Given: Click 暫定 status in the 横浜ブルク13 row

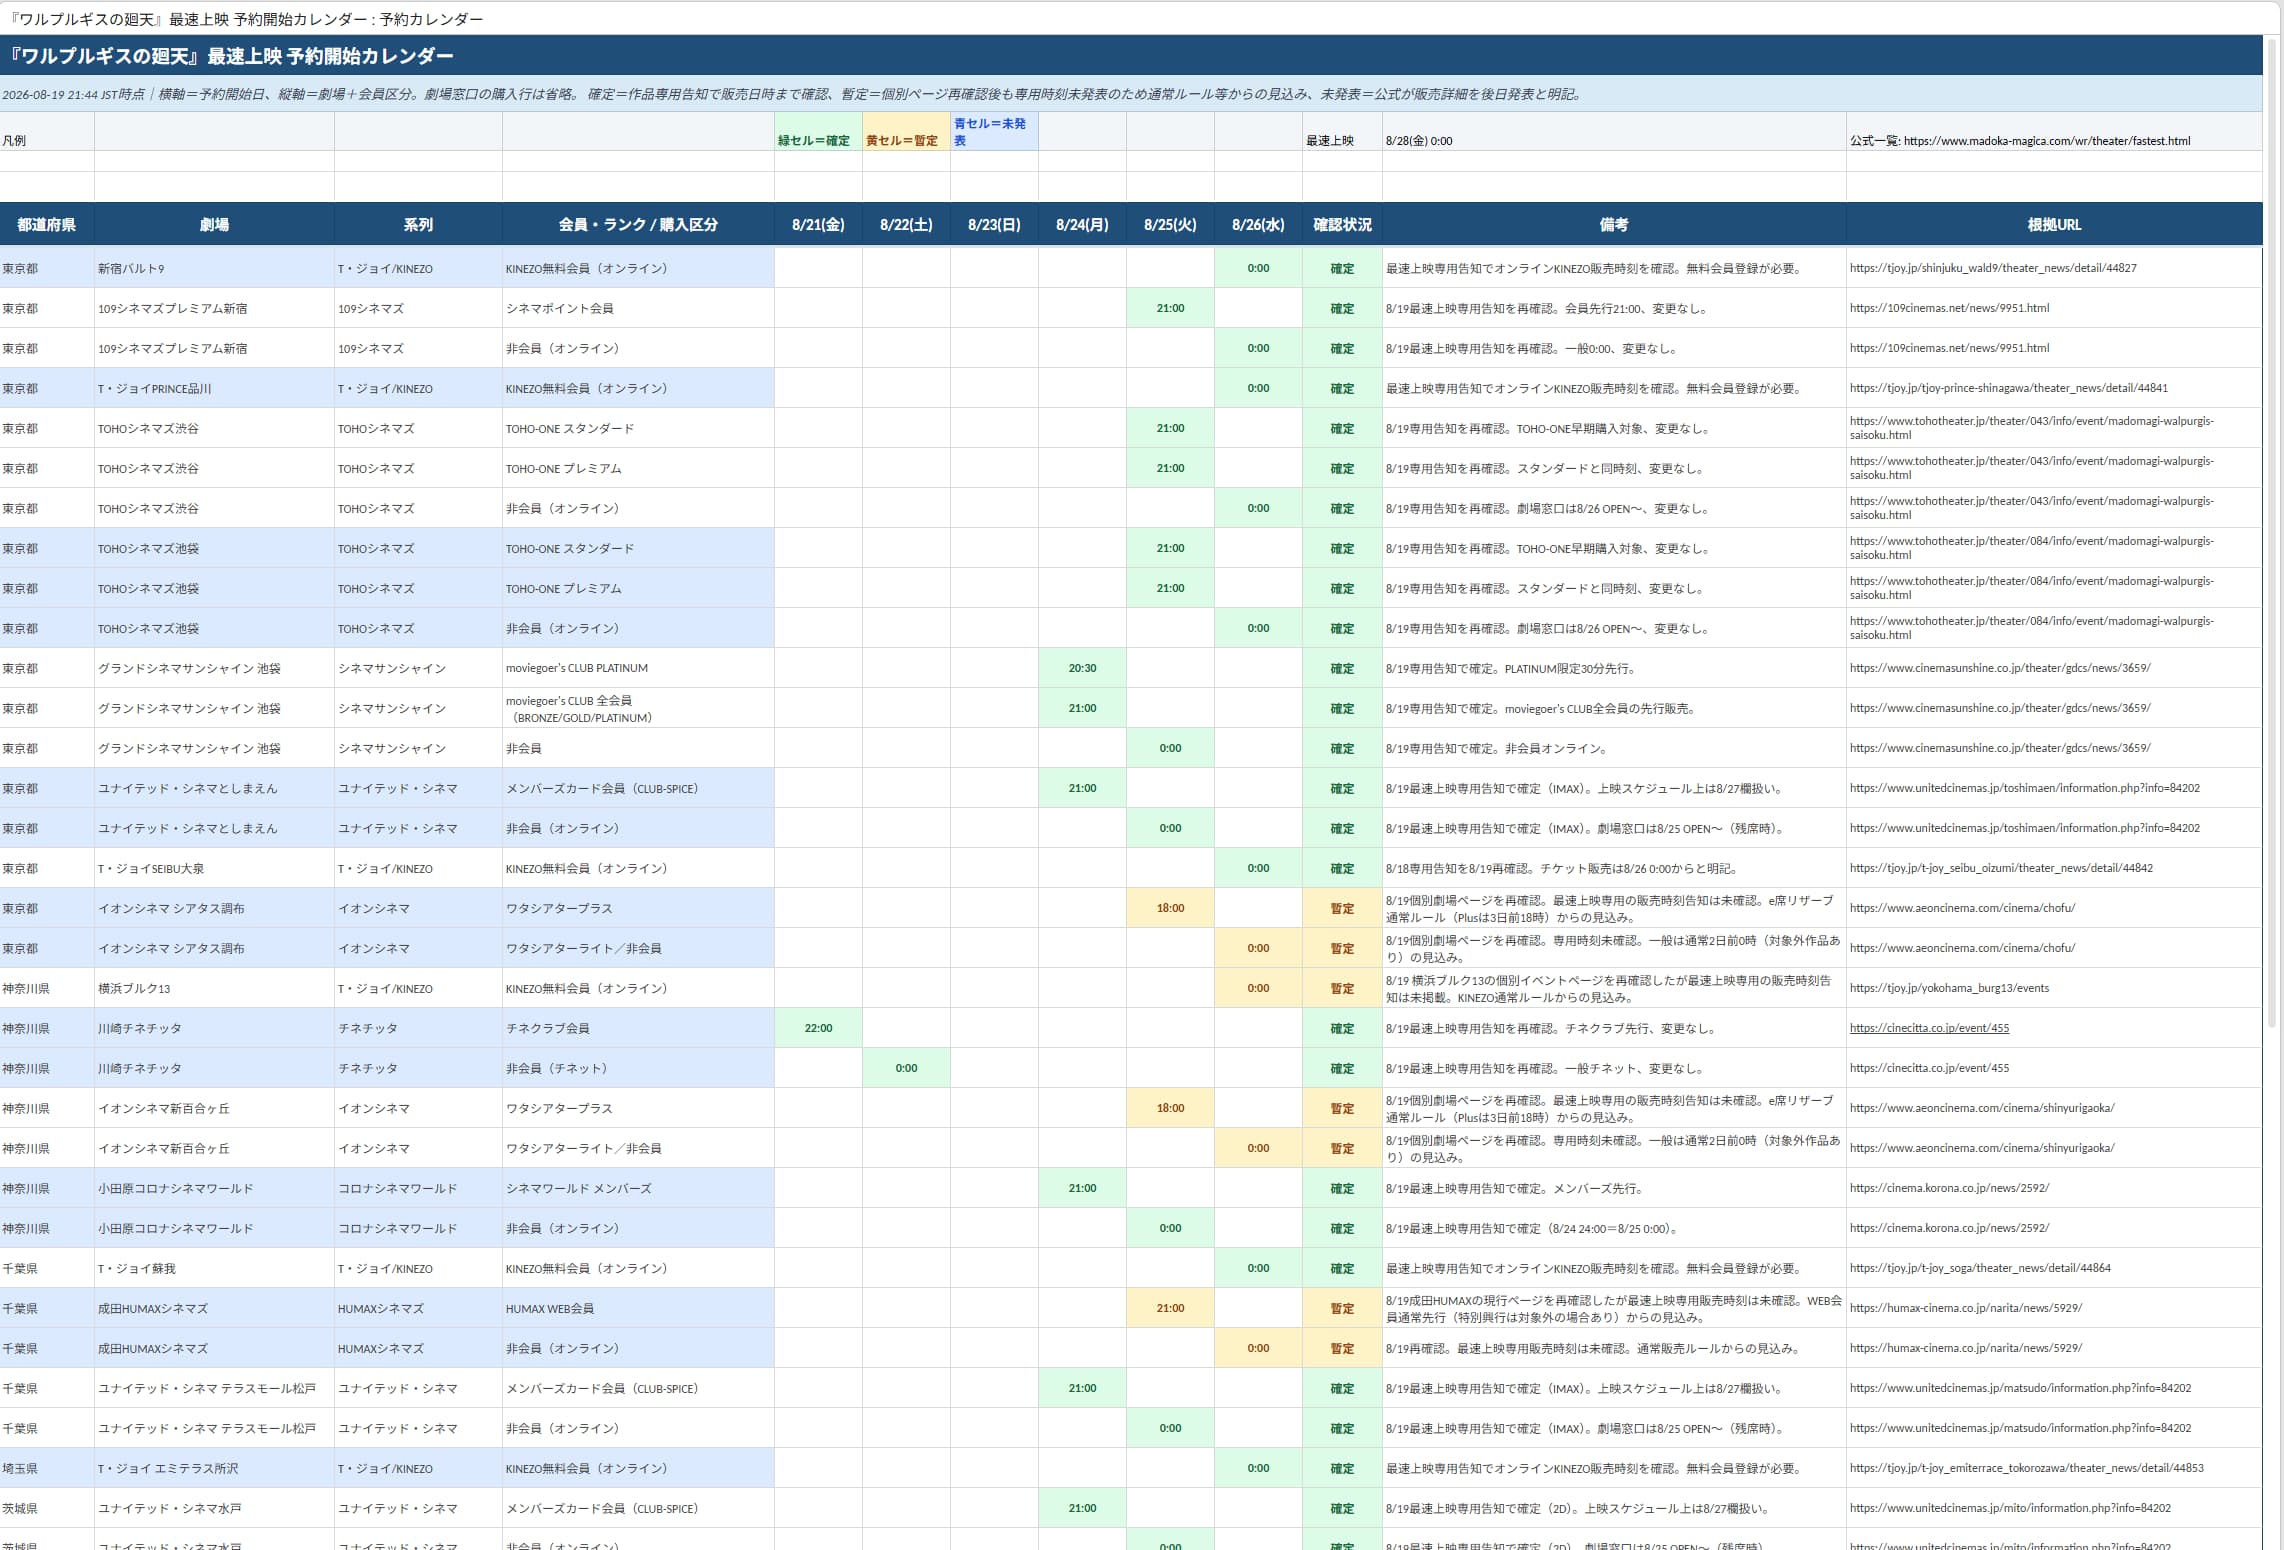Looking at the screenshot, I should pyautogui.click(x=1342, y=988).
